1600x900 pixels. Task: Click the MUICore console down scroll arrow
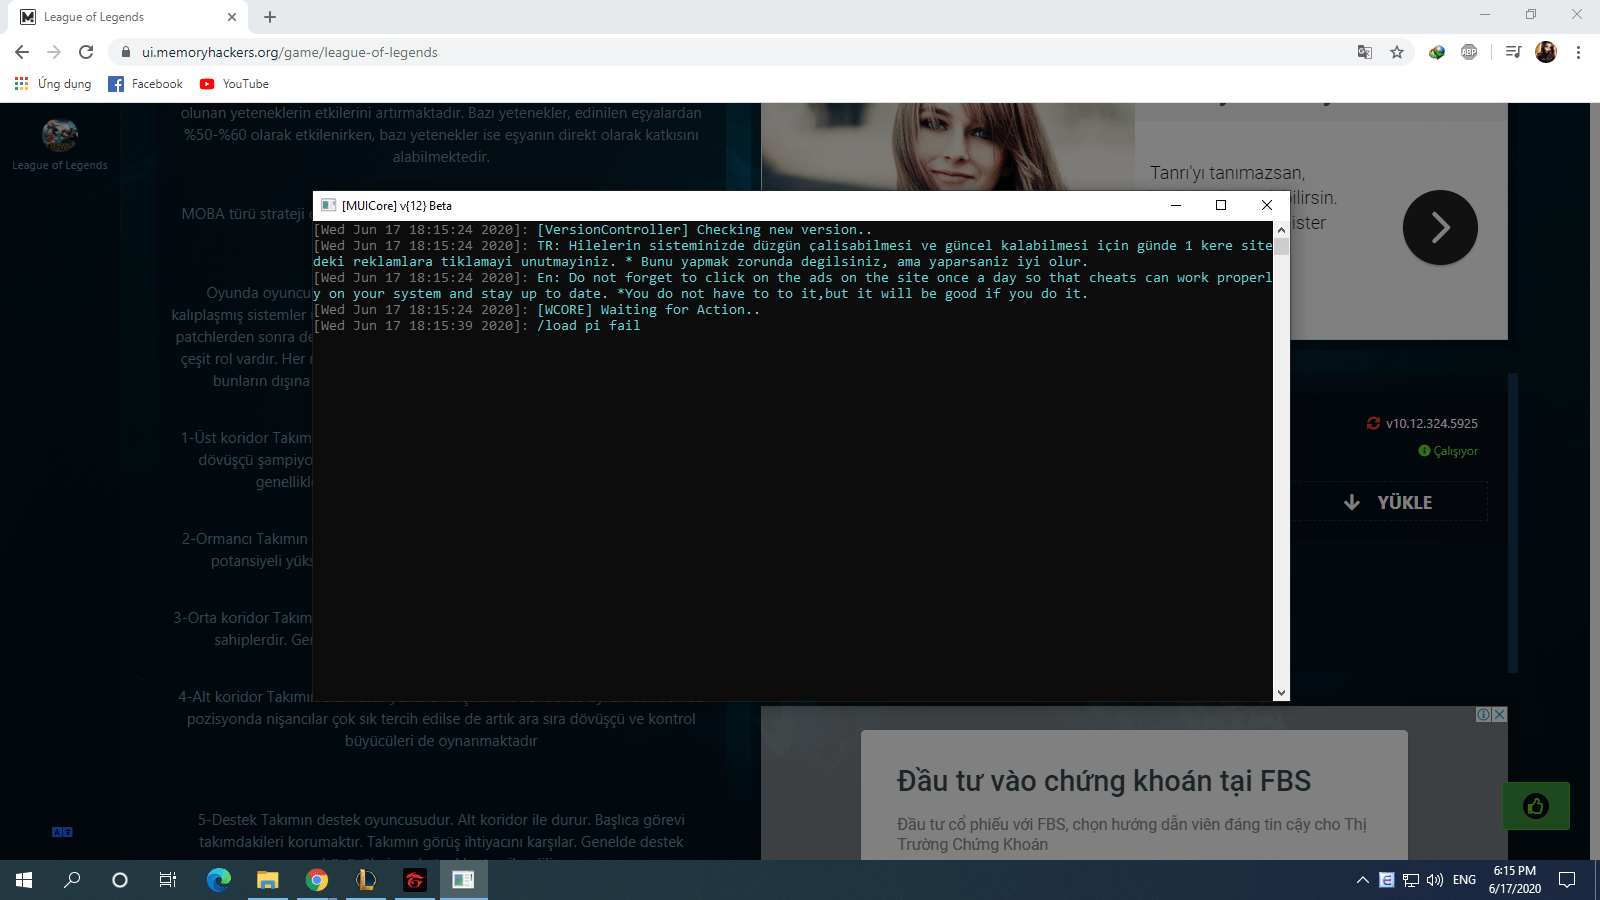point(1281,692)
